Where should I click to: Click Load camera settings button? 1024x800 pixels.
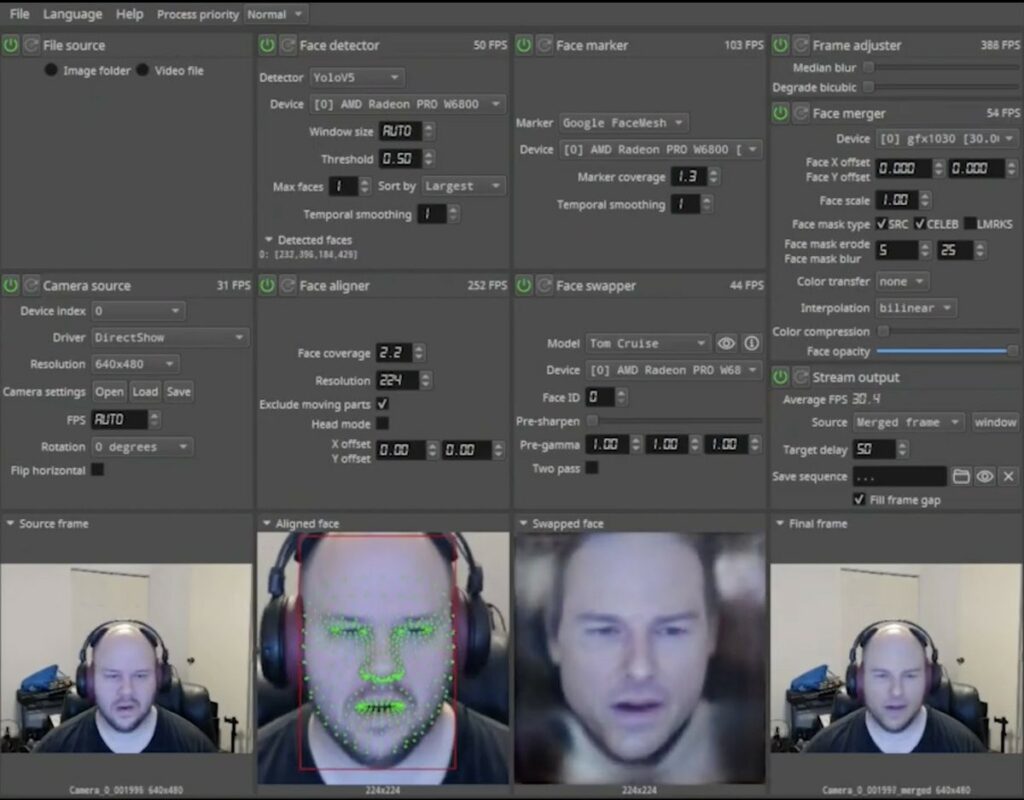tap(145, 392)
